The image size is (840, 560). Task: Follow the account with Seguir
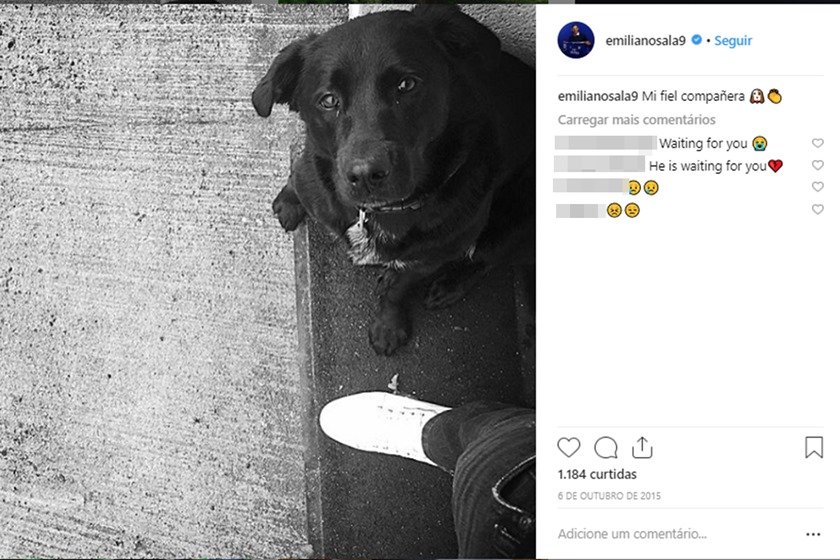coord(733,41)
